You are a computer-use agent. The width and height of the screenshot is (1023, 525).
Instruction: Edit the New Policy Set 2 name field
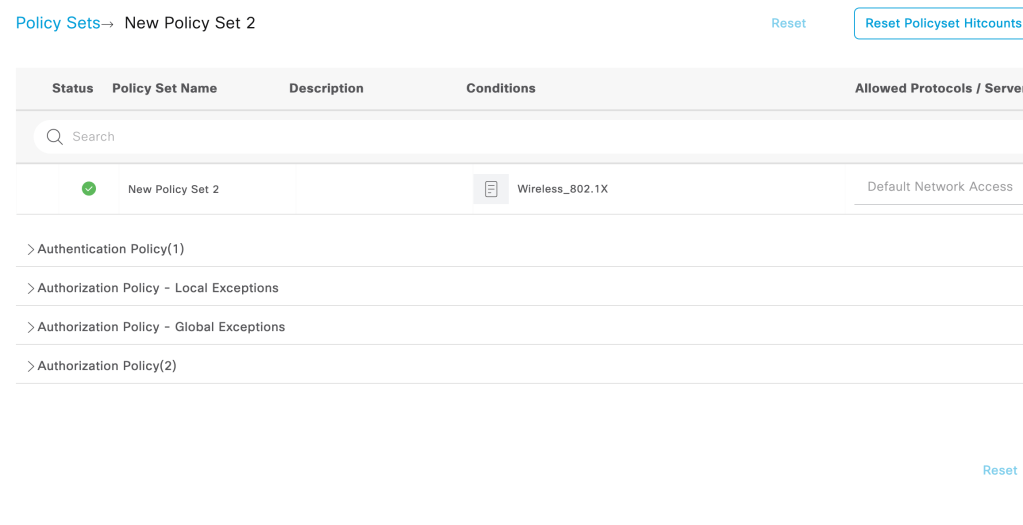tap(173, 189)
